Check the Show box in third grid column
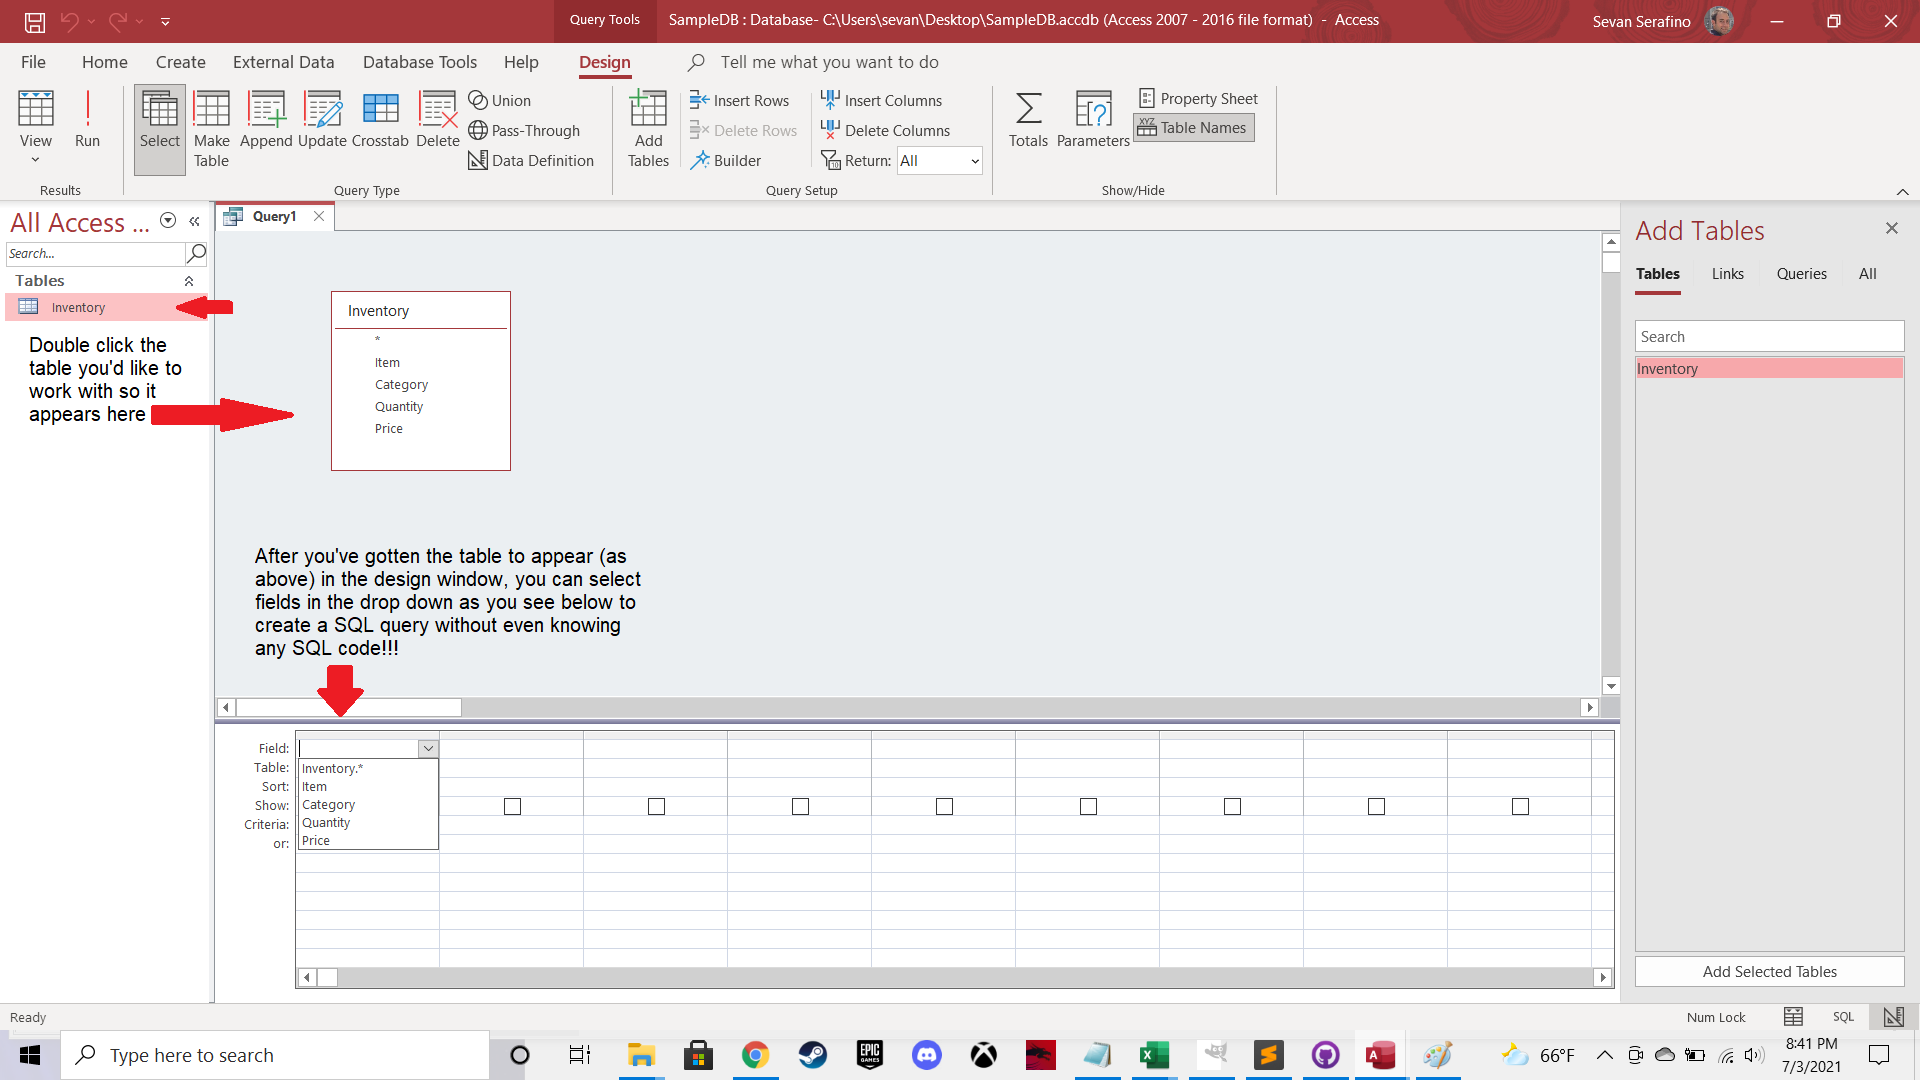This screenshot has height=1080, width=1920. (656, 806)
